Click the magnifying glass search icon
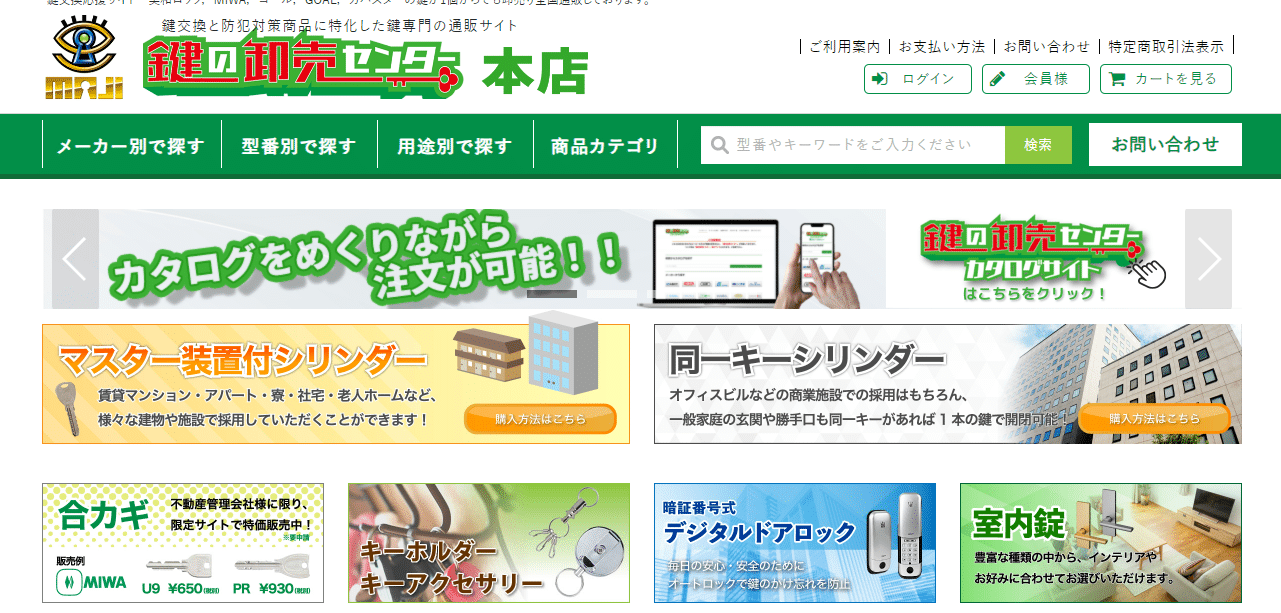 click(x=719, y=145)
